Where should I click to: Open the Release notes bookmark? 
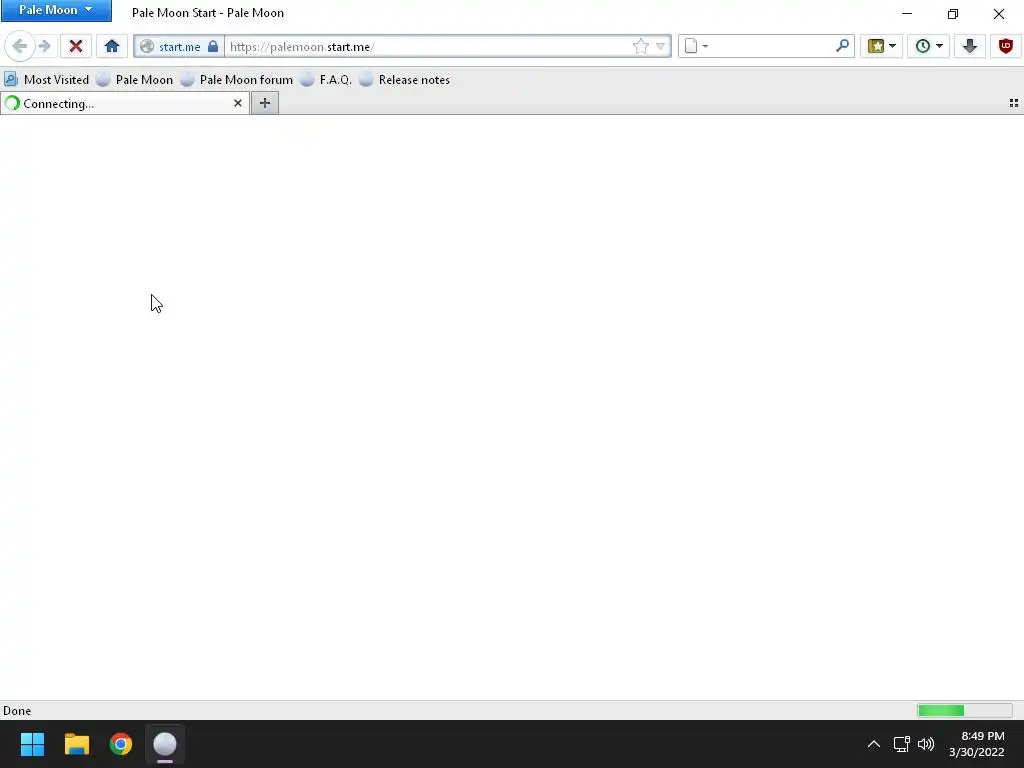(x=404, y=80)
